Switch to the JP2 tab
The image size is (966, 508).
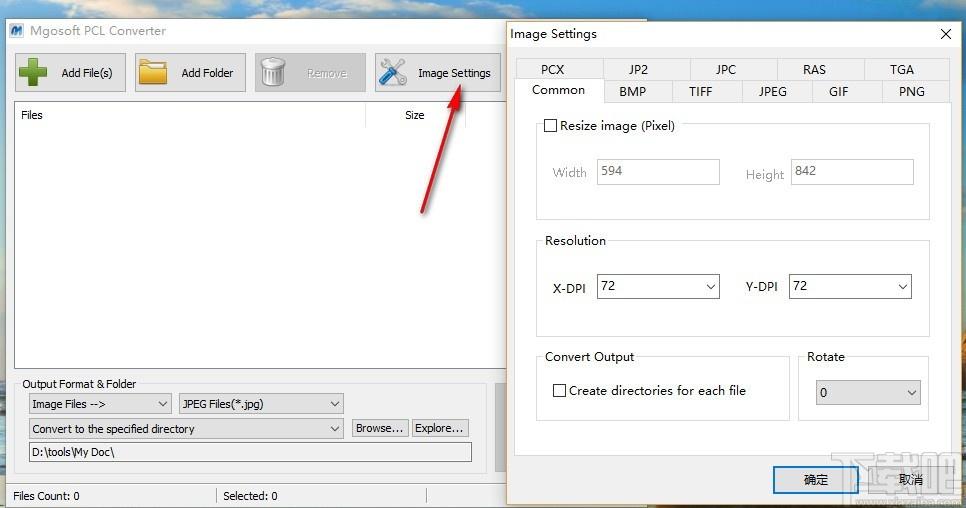point(638,70)
